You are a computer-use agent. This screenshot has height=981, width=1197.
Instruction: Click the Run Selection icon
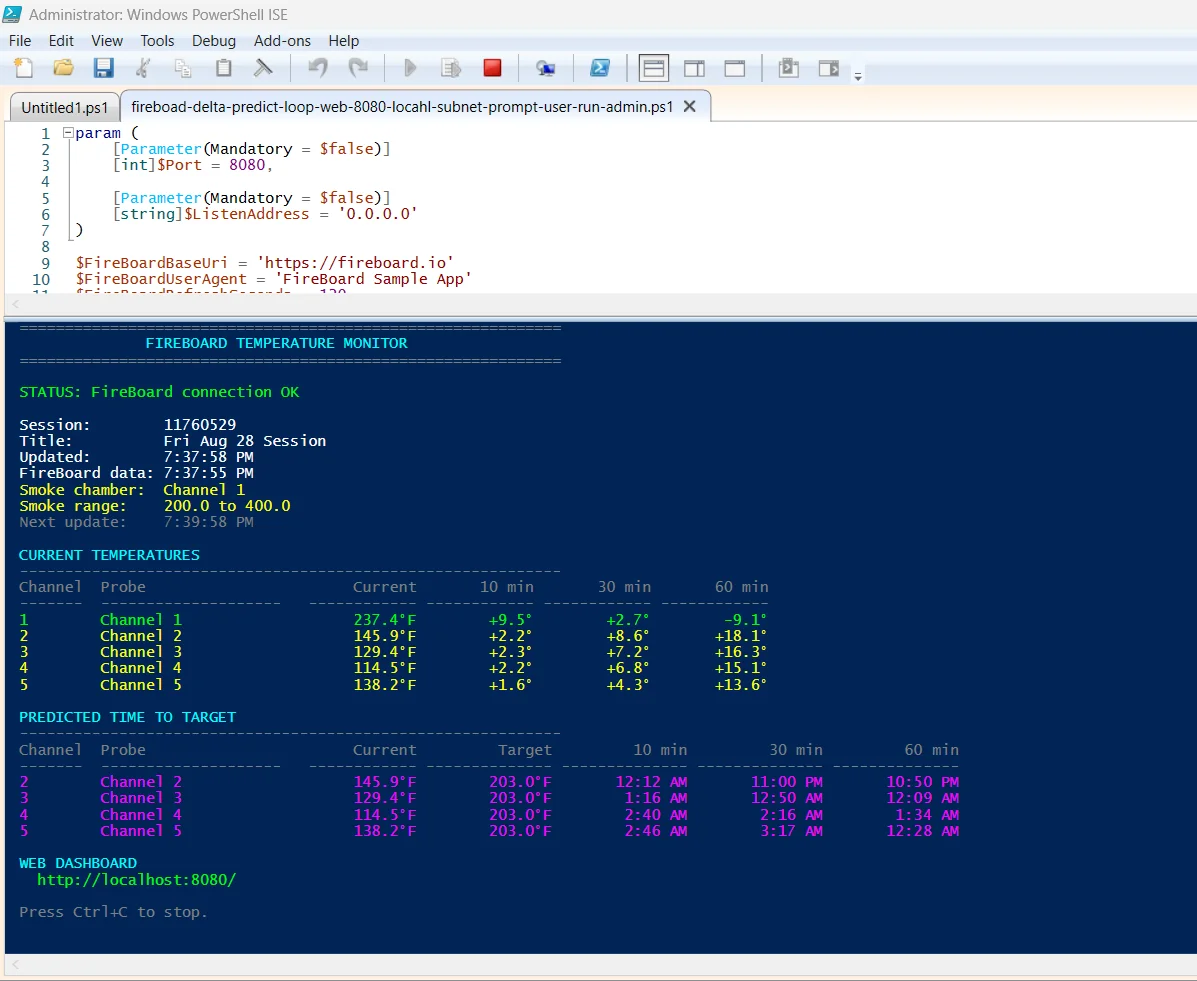click(x=451, y=68)
